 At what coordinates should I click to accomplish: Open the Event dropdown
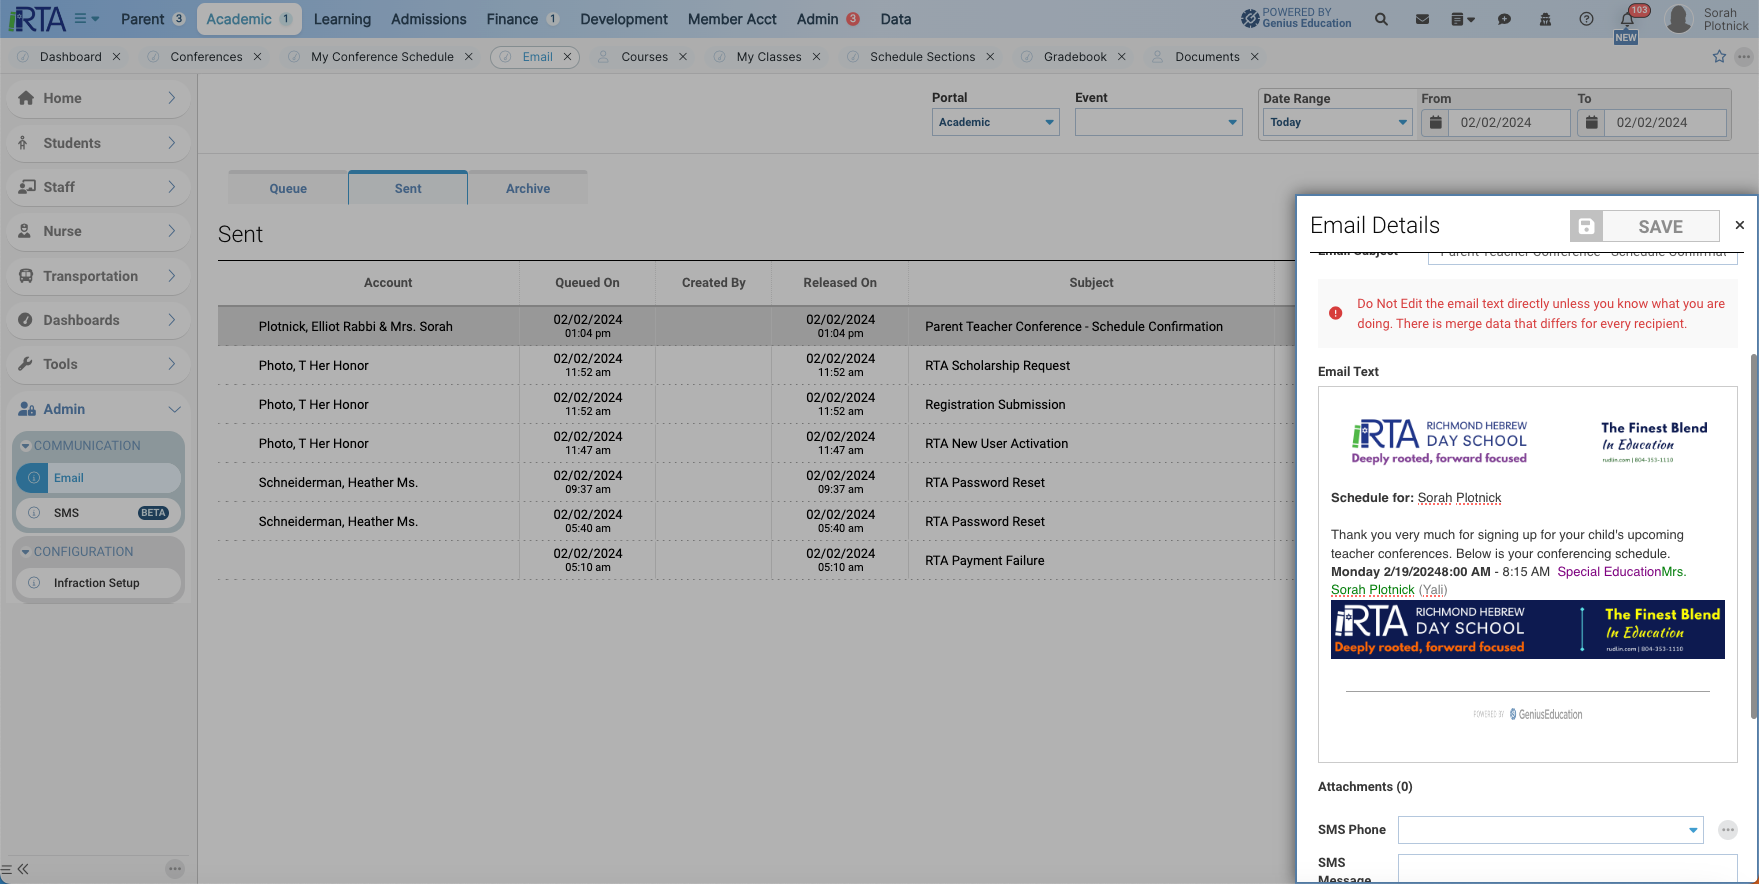1158,122
